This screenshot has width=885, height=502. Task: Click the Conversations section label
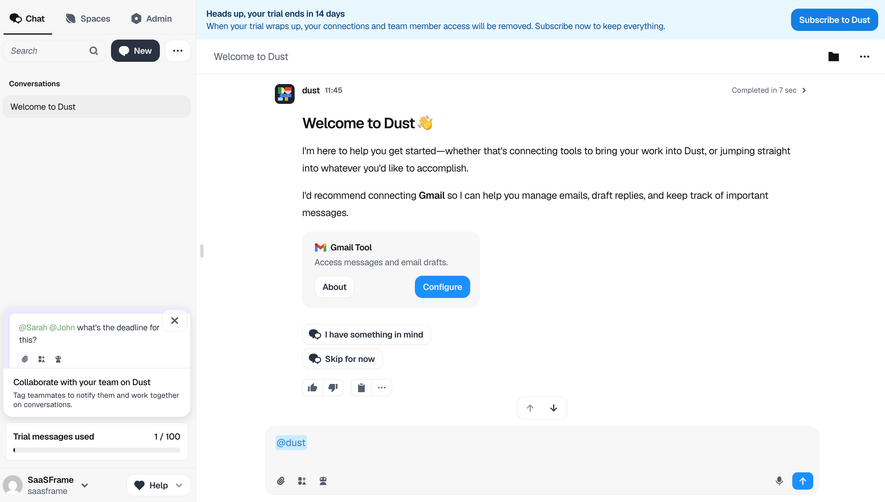(34, 84)
